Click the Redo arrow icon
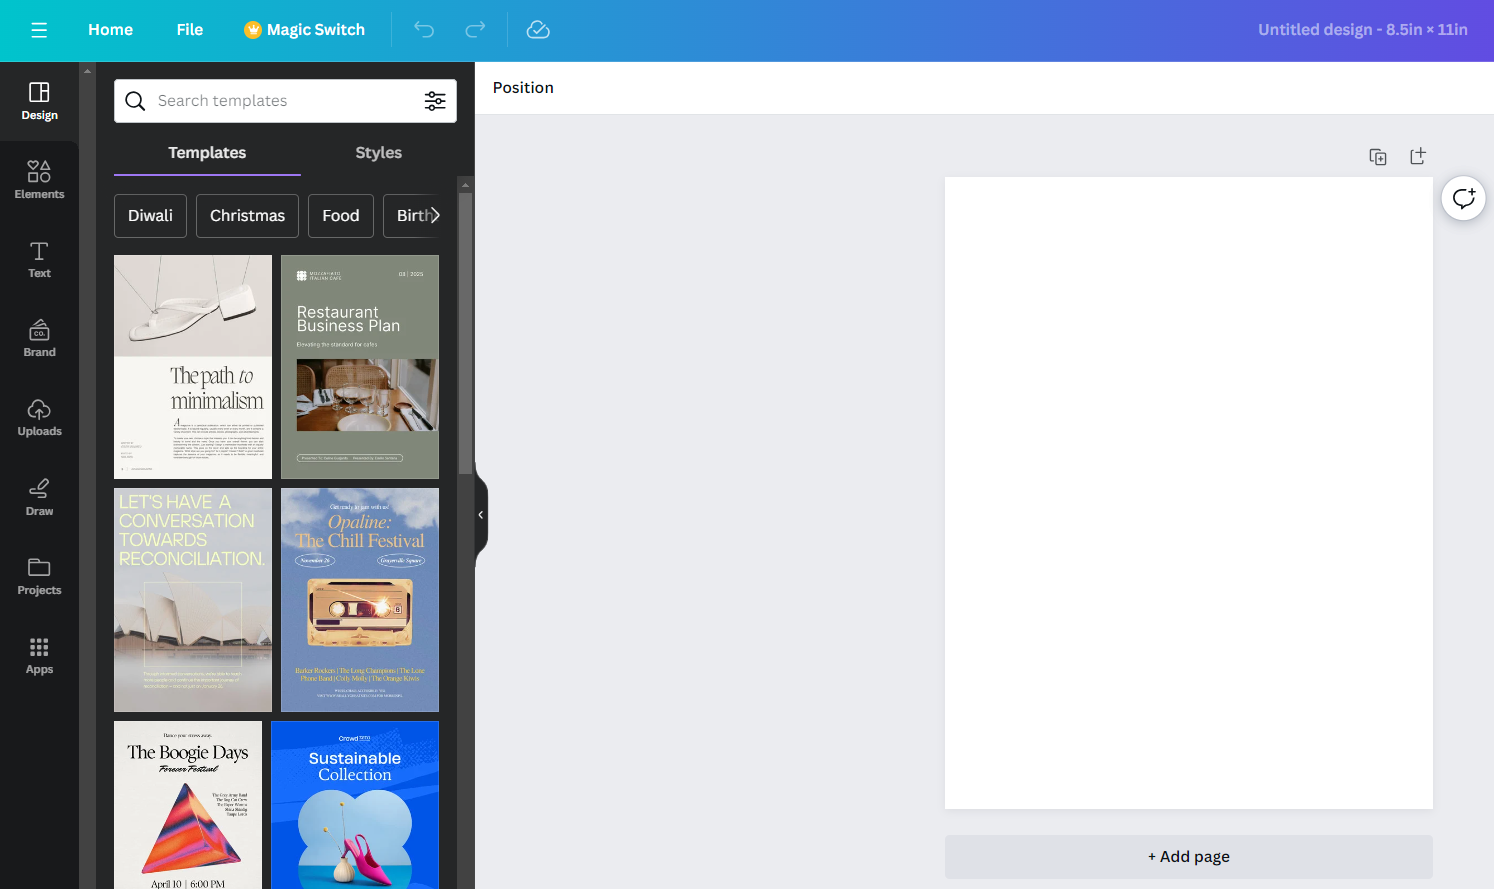Image resolution: width=1494 pixels, height=889 pixels. click(475, 30)
